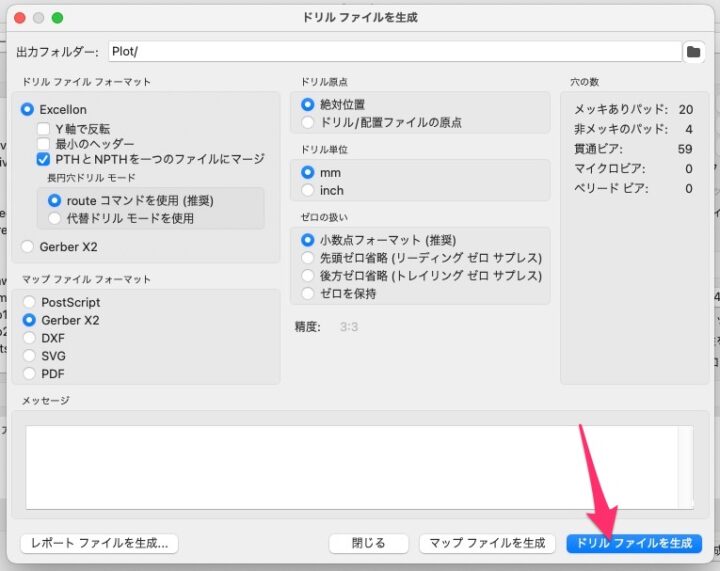
Task: Click ドリルファイルを生成 button
Action: [634, 543]
